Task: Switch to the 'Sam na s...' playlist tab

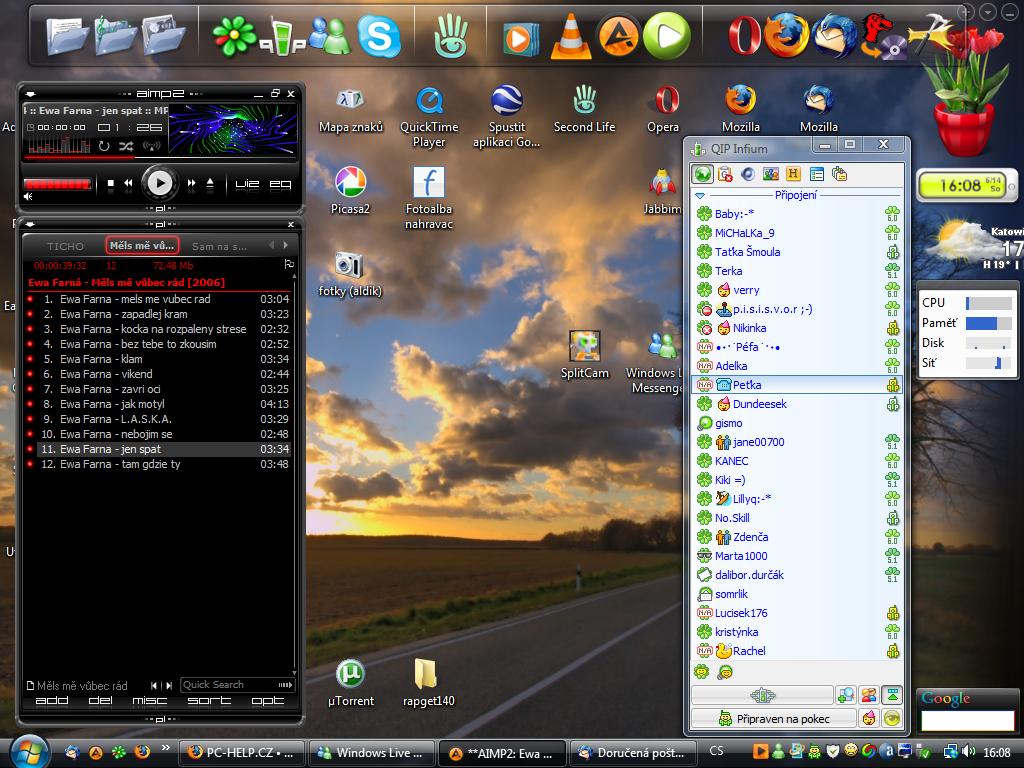Action: pyautogui.click(x=218, y=246)
